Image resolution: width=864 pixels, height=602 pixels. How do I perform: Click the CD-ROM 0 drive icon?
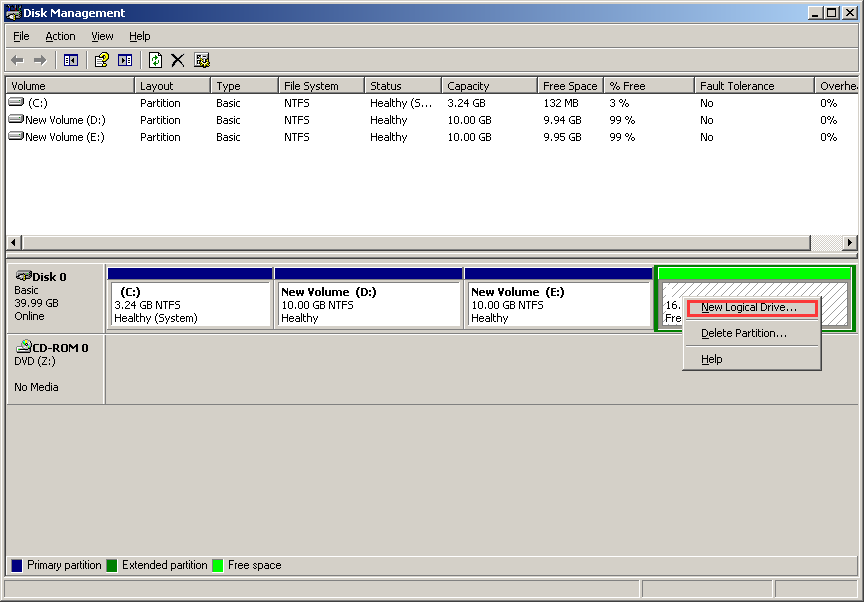tap(24, 346)
